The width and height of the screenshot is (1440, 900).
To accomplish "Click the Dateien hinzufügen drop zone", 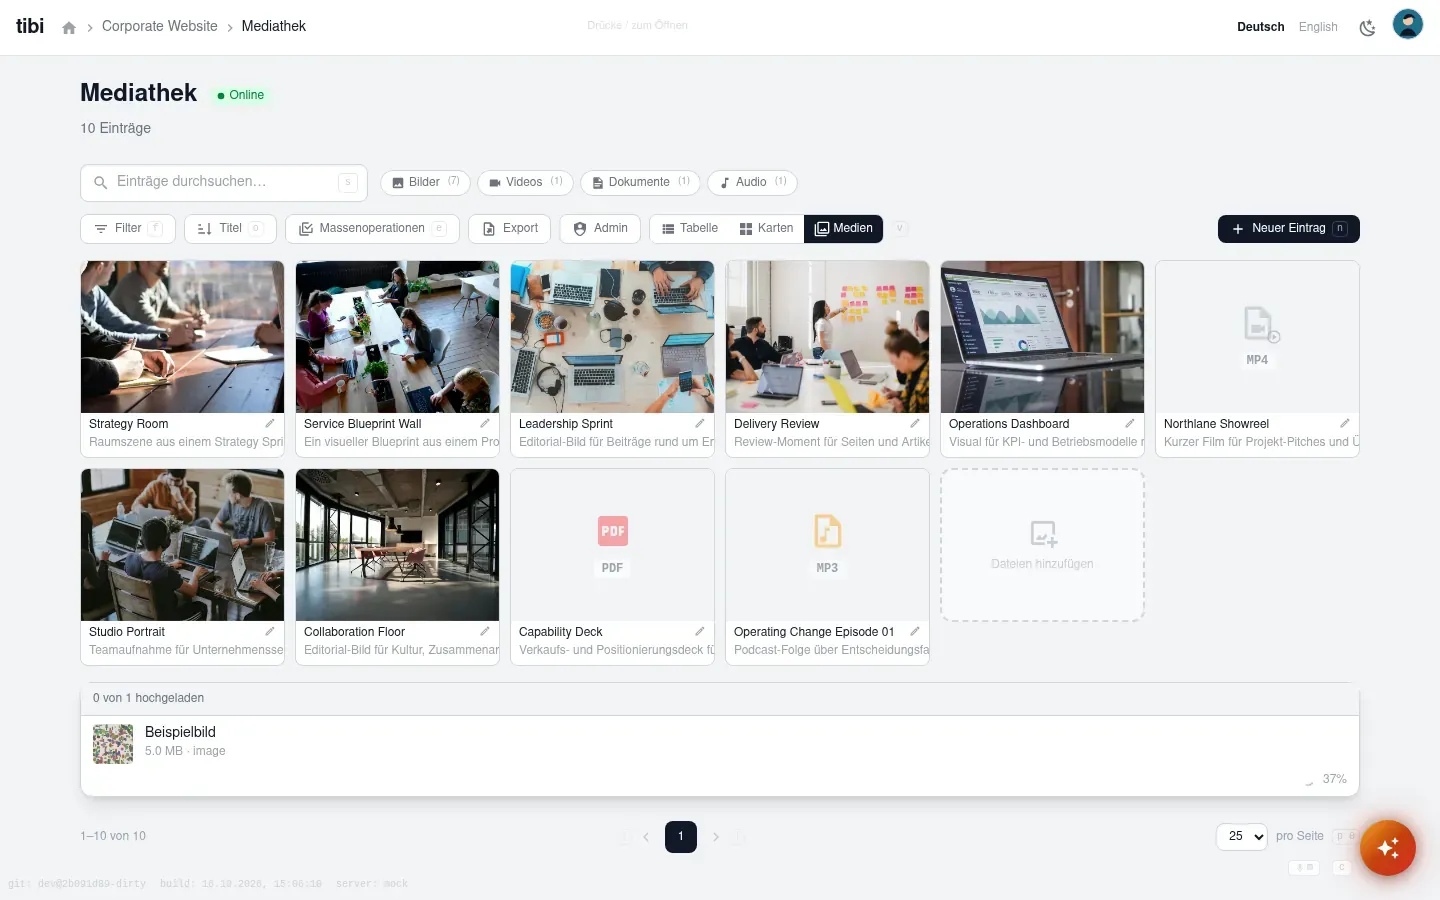I will tap(1042, 545).
